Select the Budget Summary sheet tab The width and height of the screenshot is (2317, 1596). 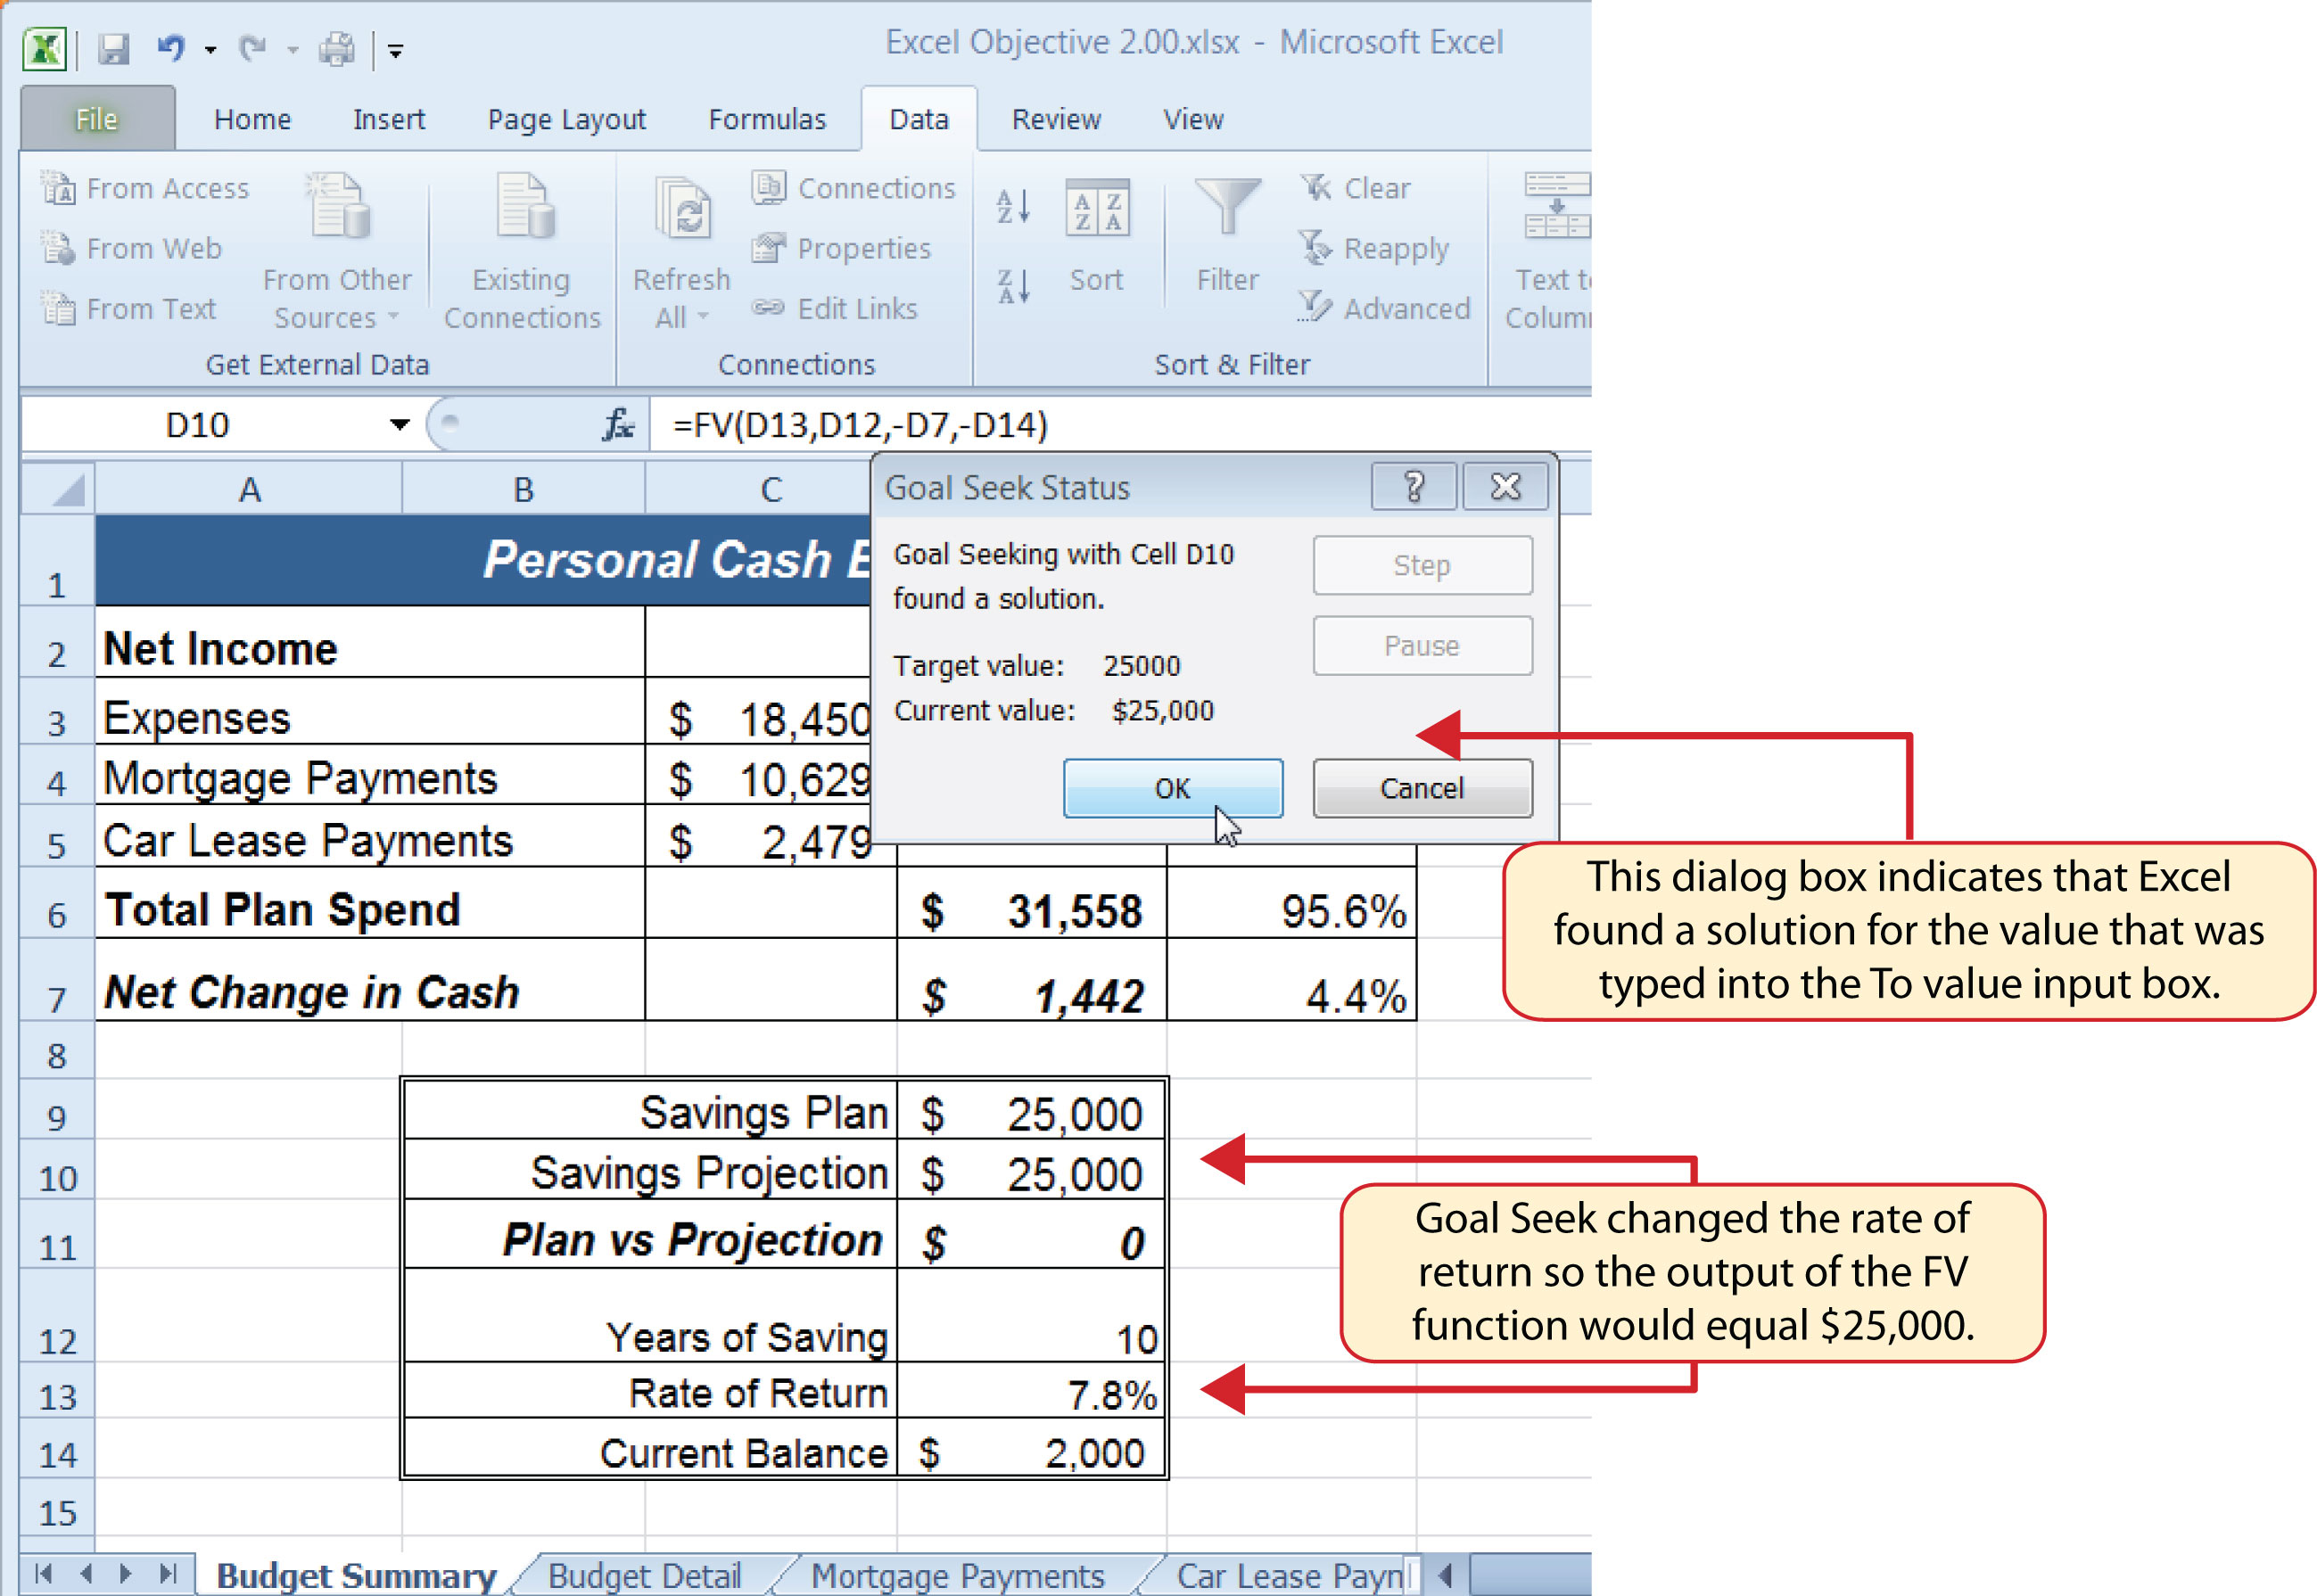coord(356,1575)
